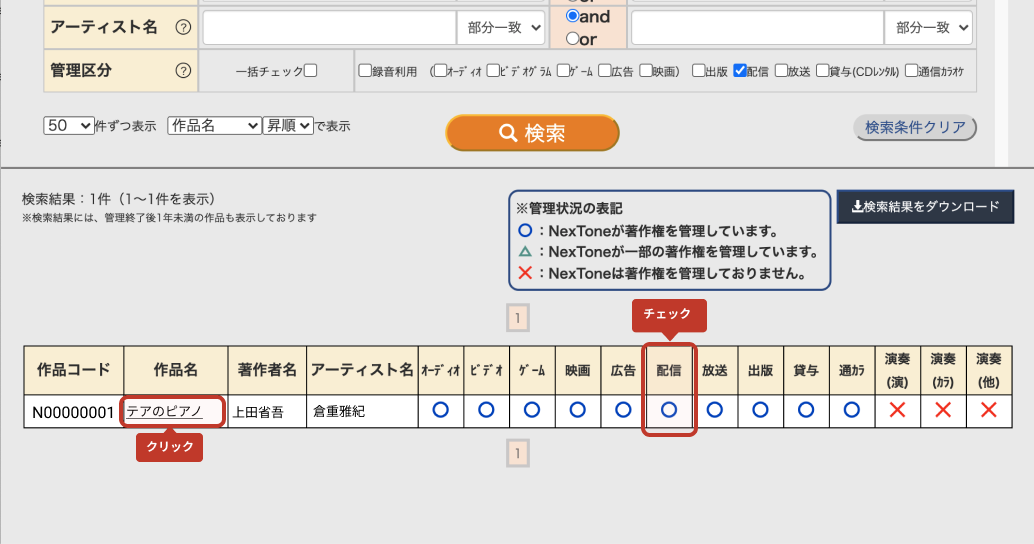Click 検索結果をダウンロード button

click(x=924, y=207)
